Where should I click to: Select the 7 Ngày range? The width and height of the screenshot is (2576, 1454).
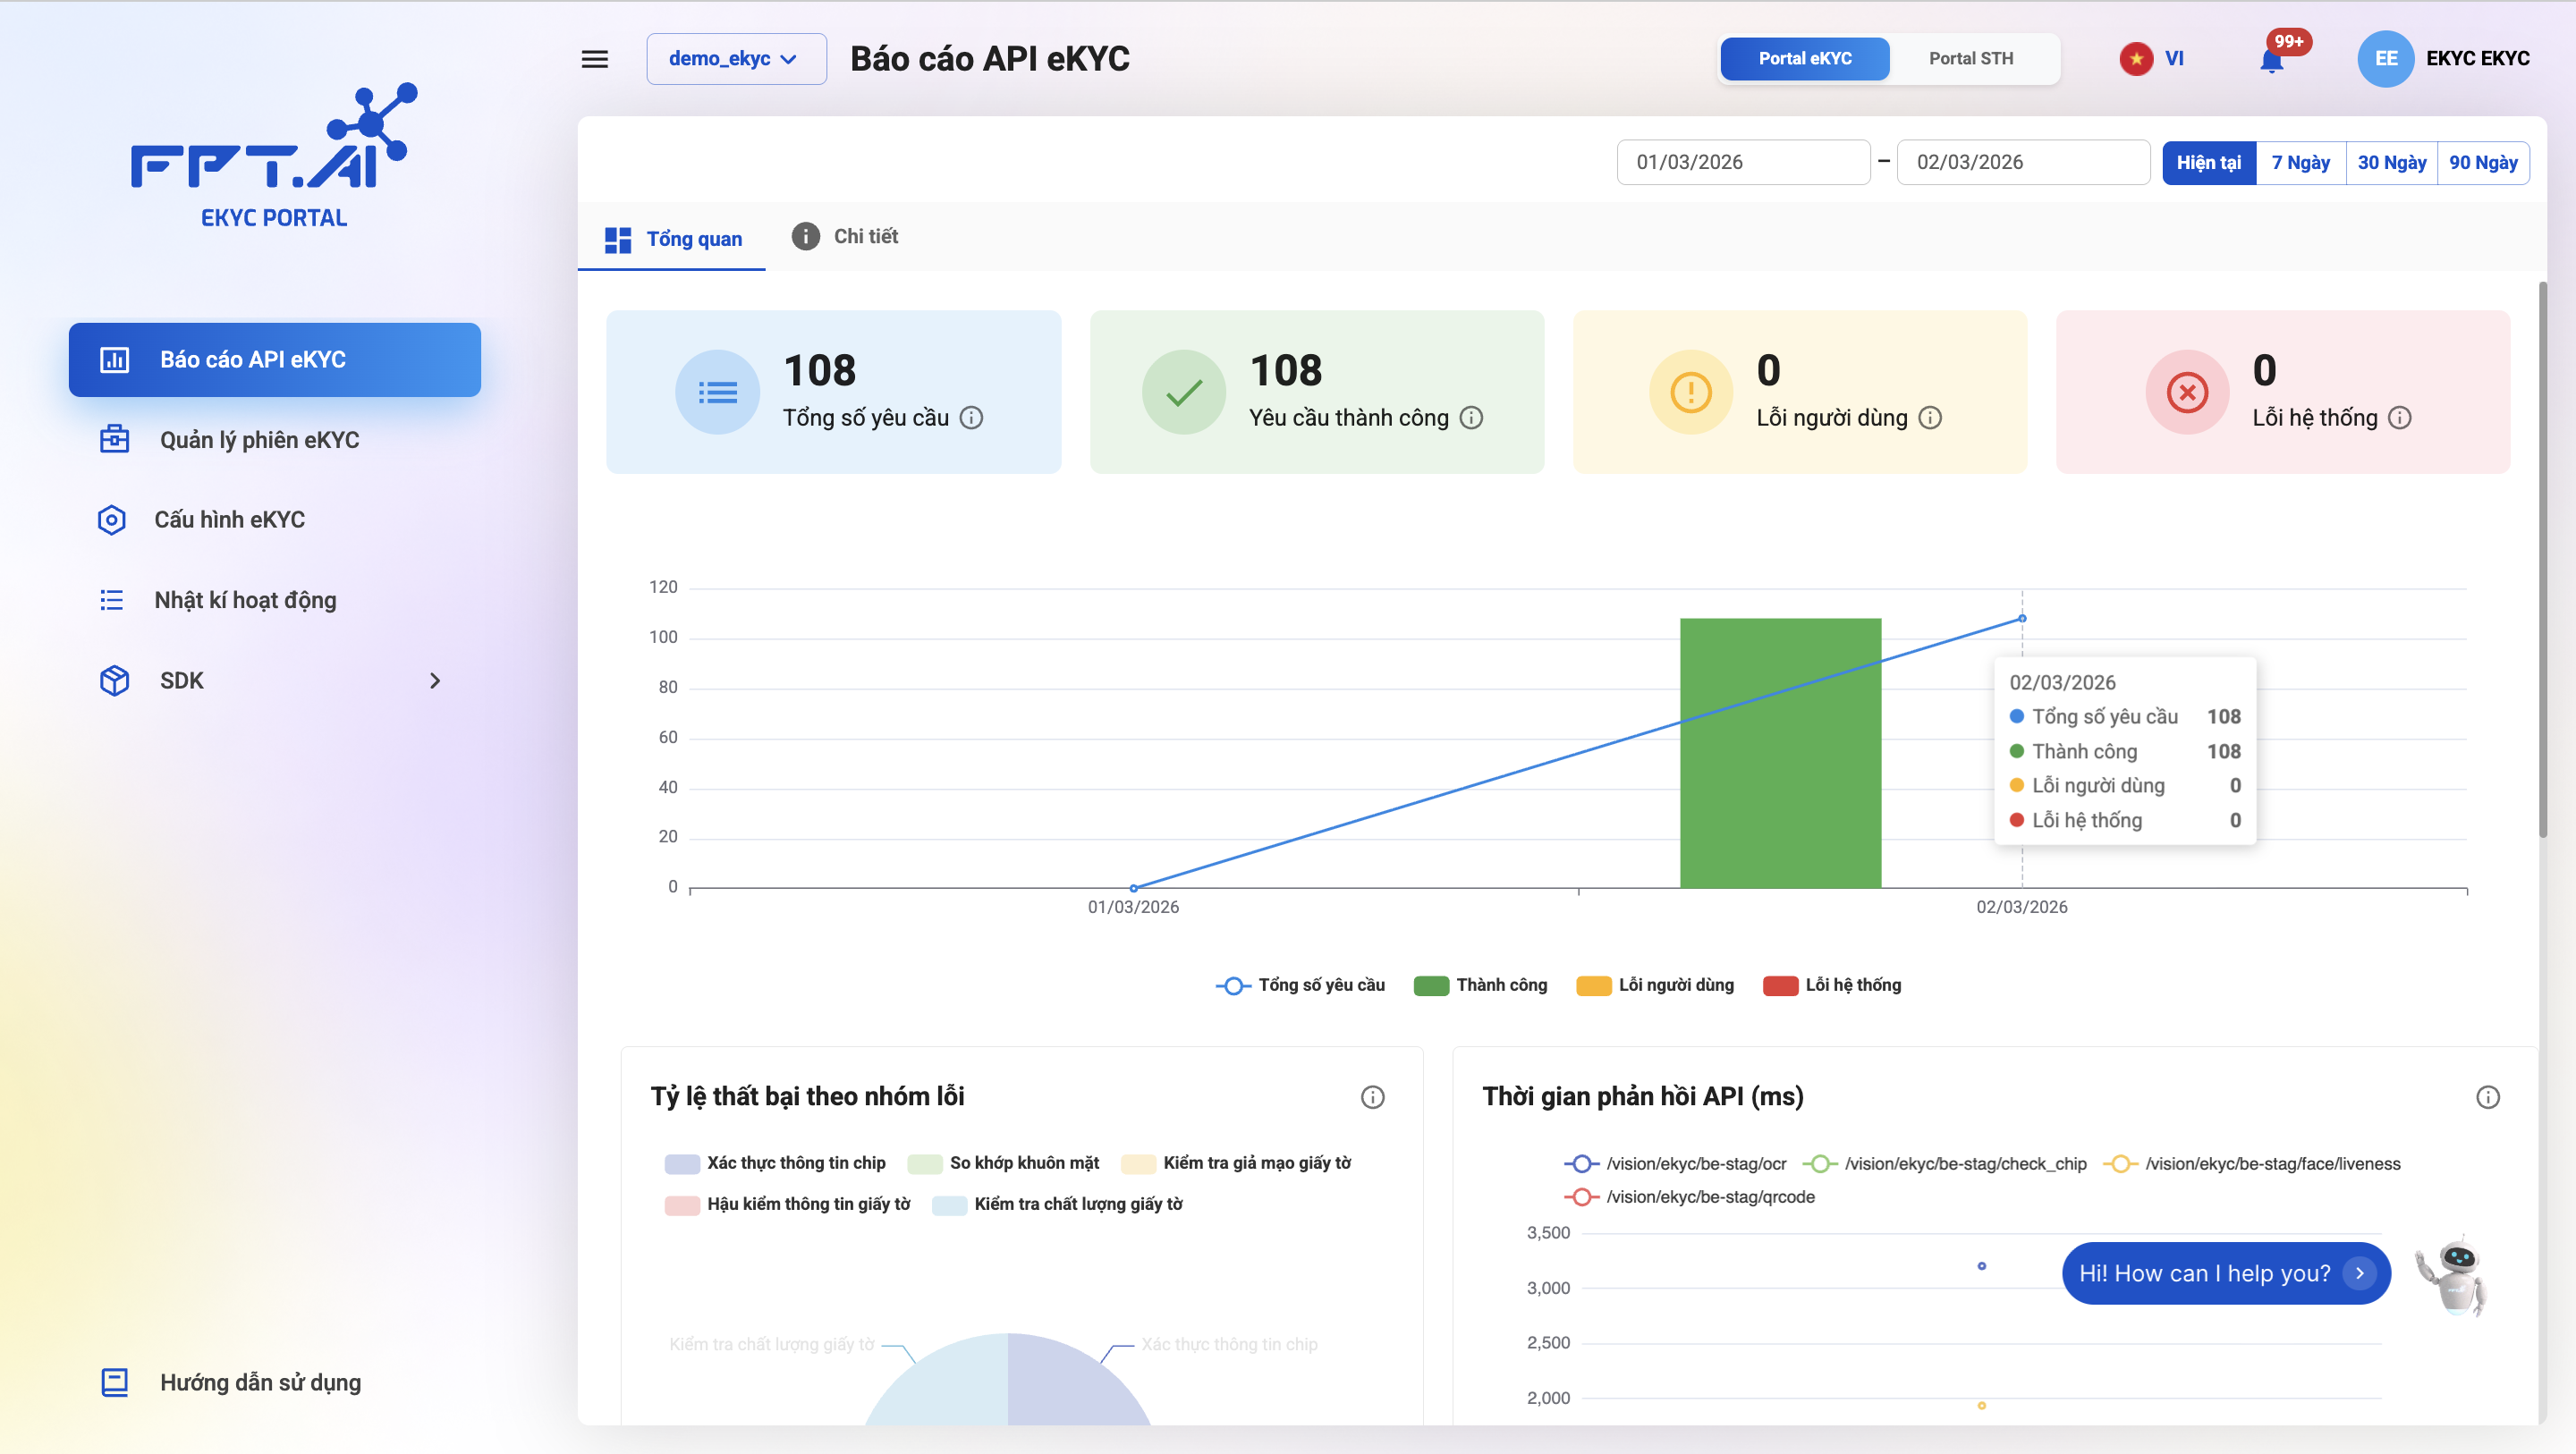(x=2300, y=163)
